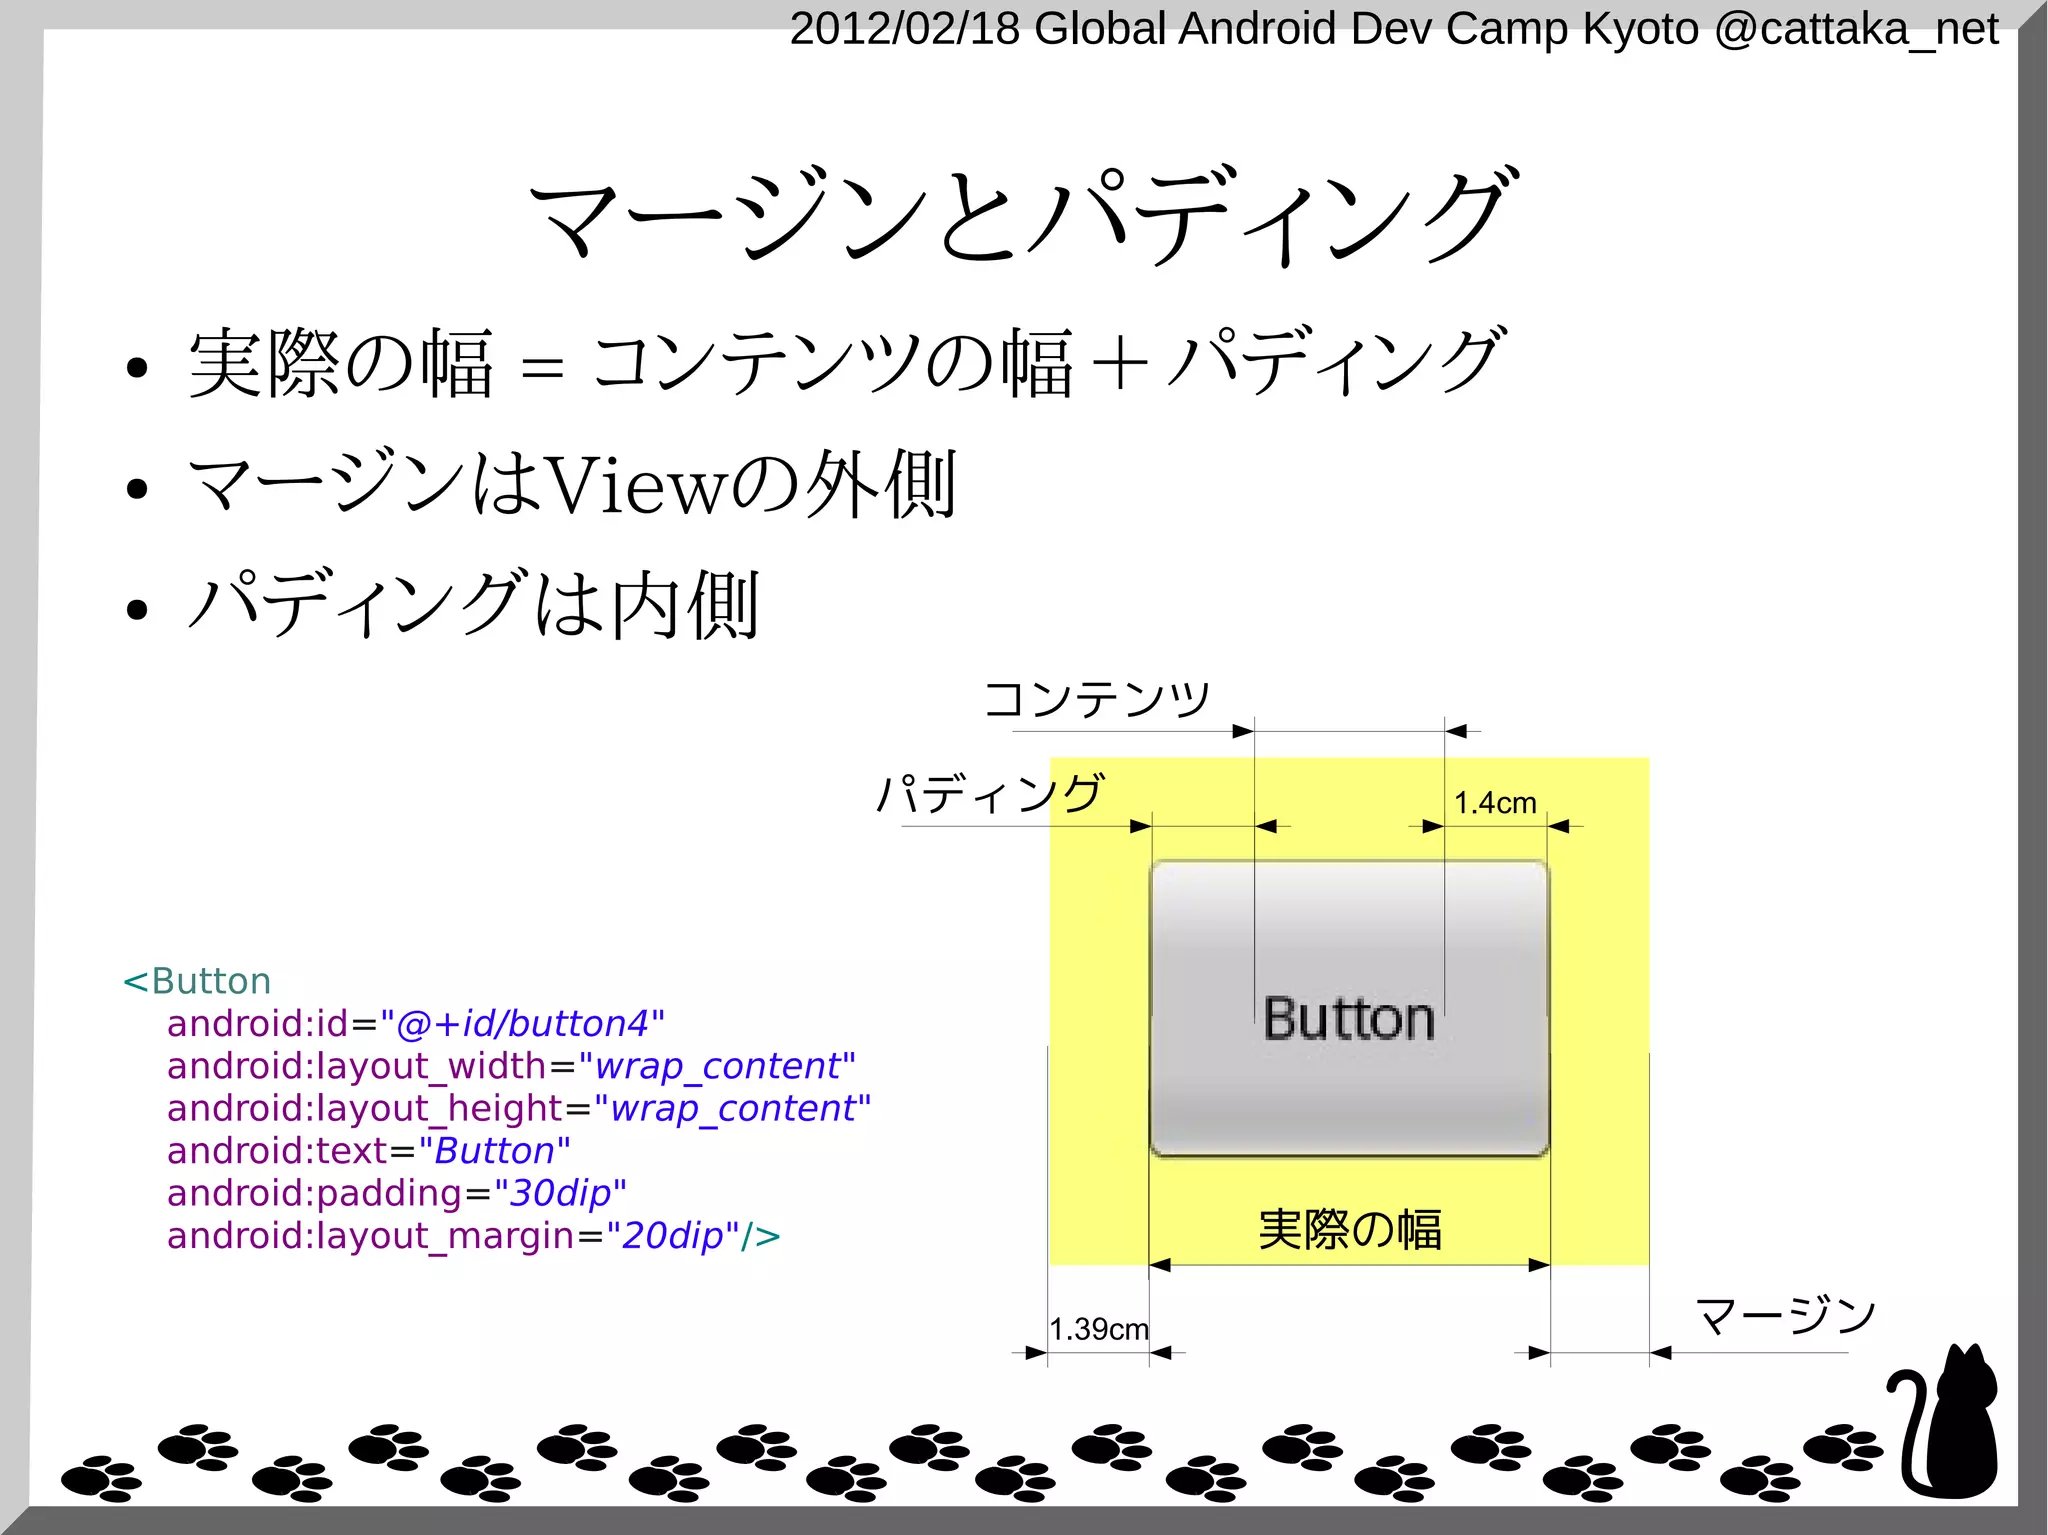The height and width of the screenshot is (1535, 2048).
Task: Click the android:layout_margin="20dip" code line
Action: 473,1237
